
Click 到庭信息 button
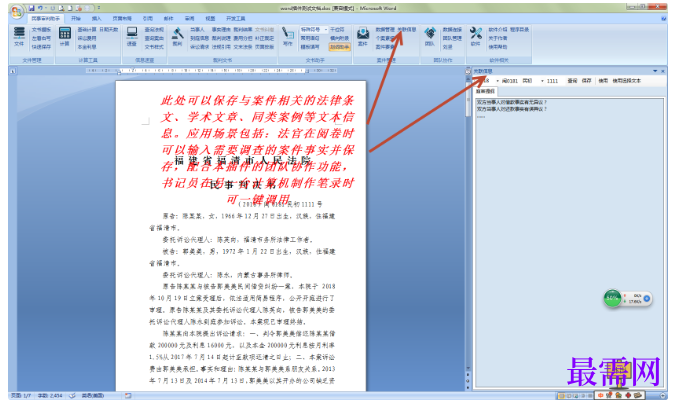click(199, 38)
